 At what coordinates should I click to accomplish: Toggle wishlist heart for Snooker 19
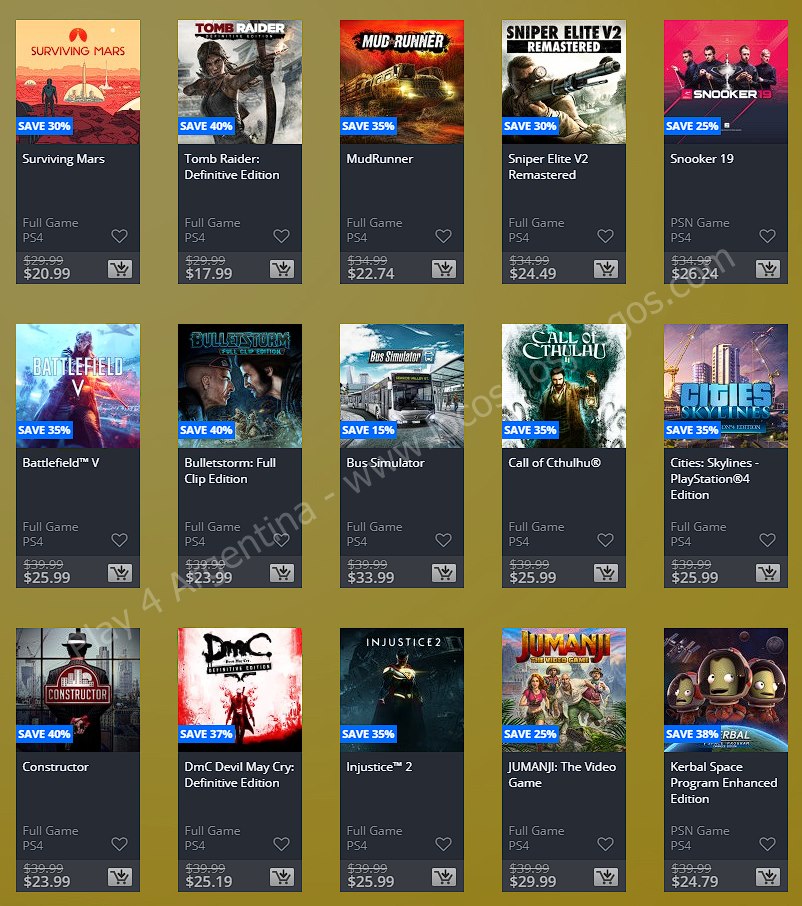tap(767, 236)
